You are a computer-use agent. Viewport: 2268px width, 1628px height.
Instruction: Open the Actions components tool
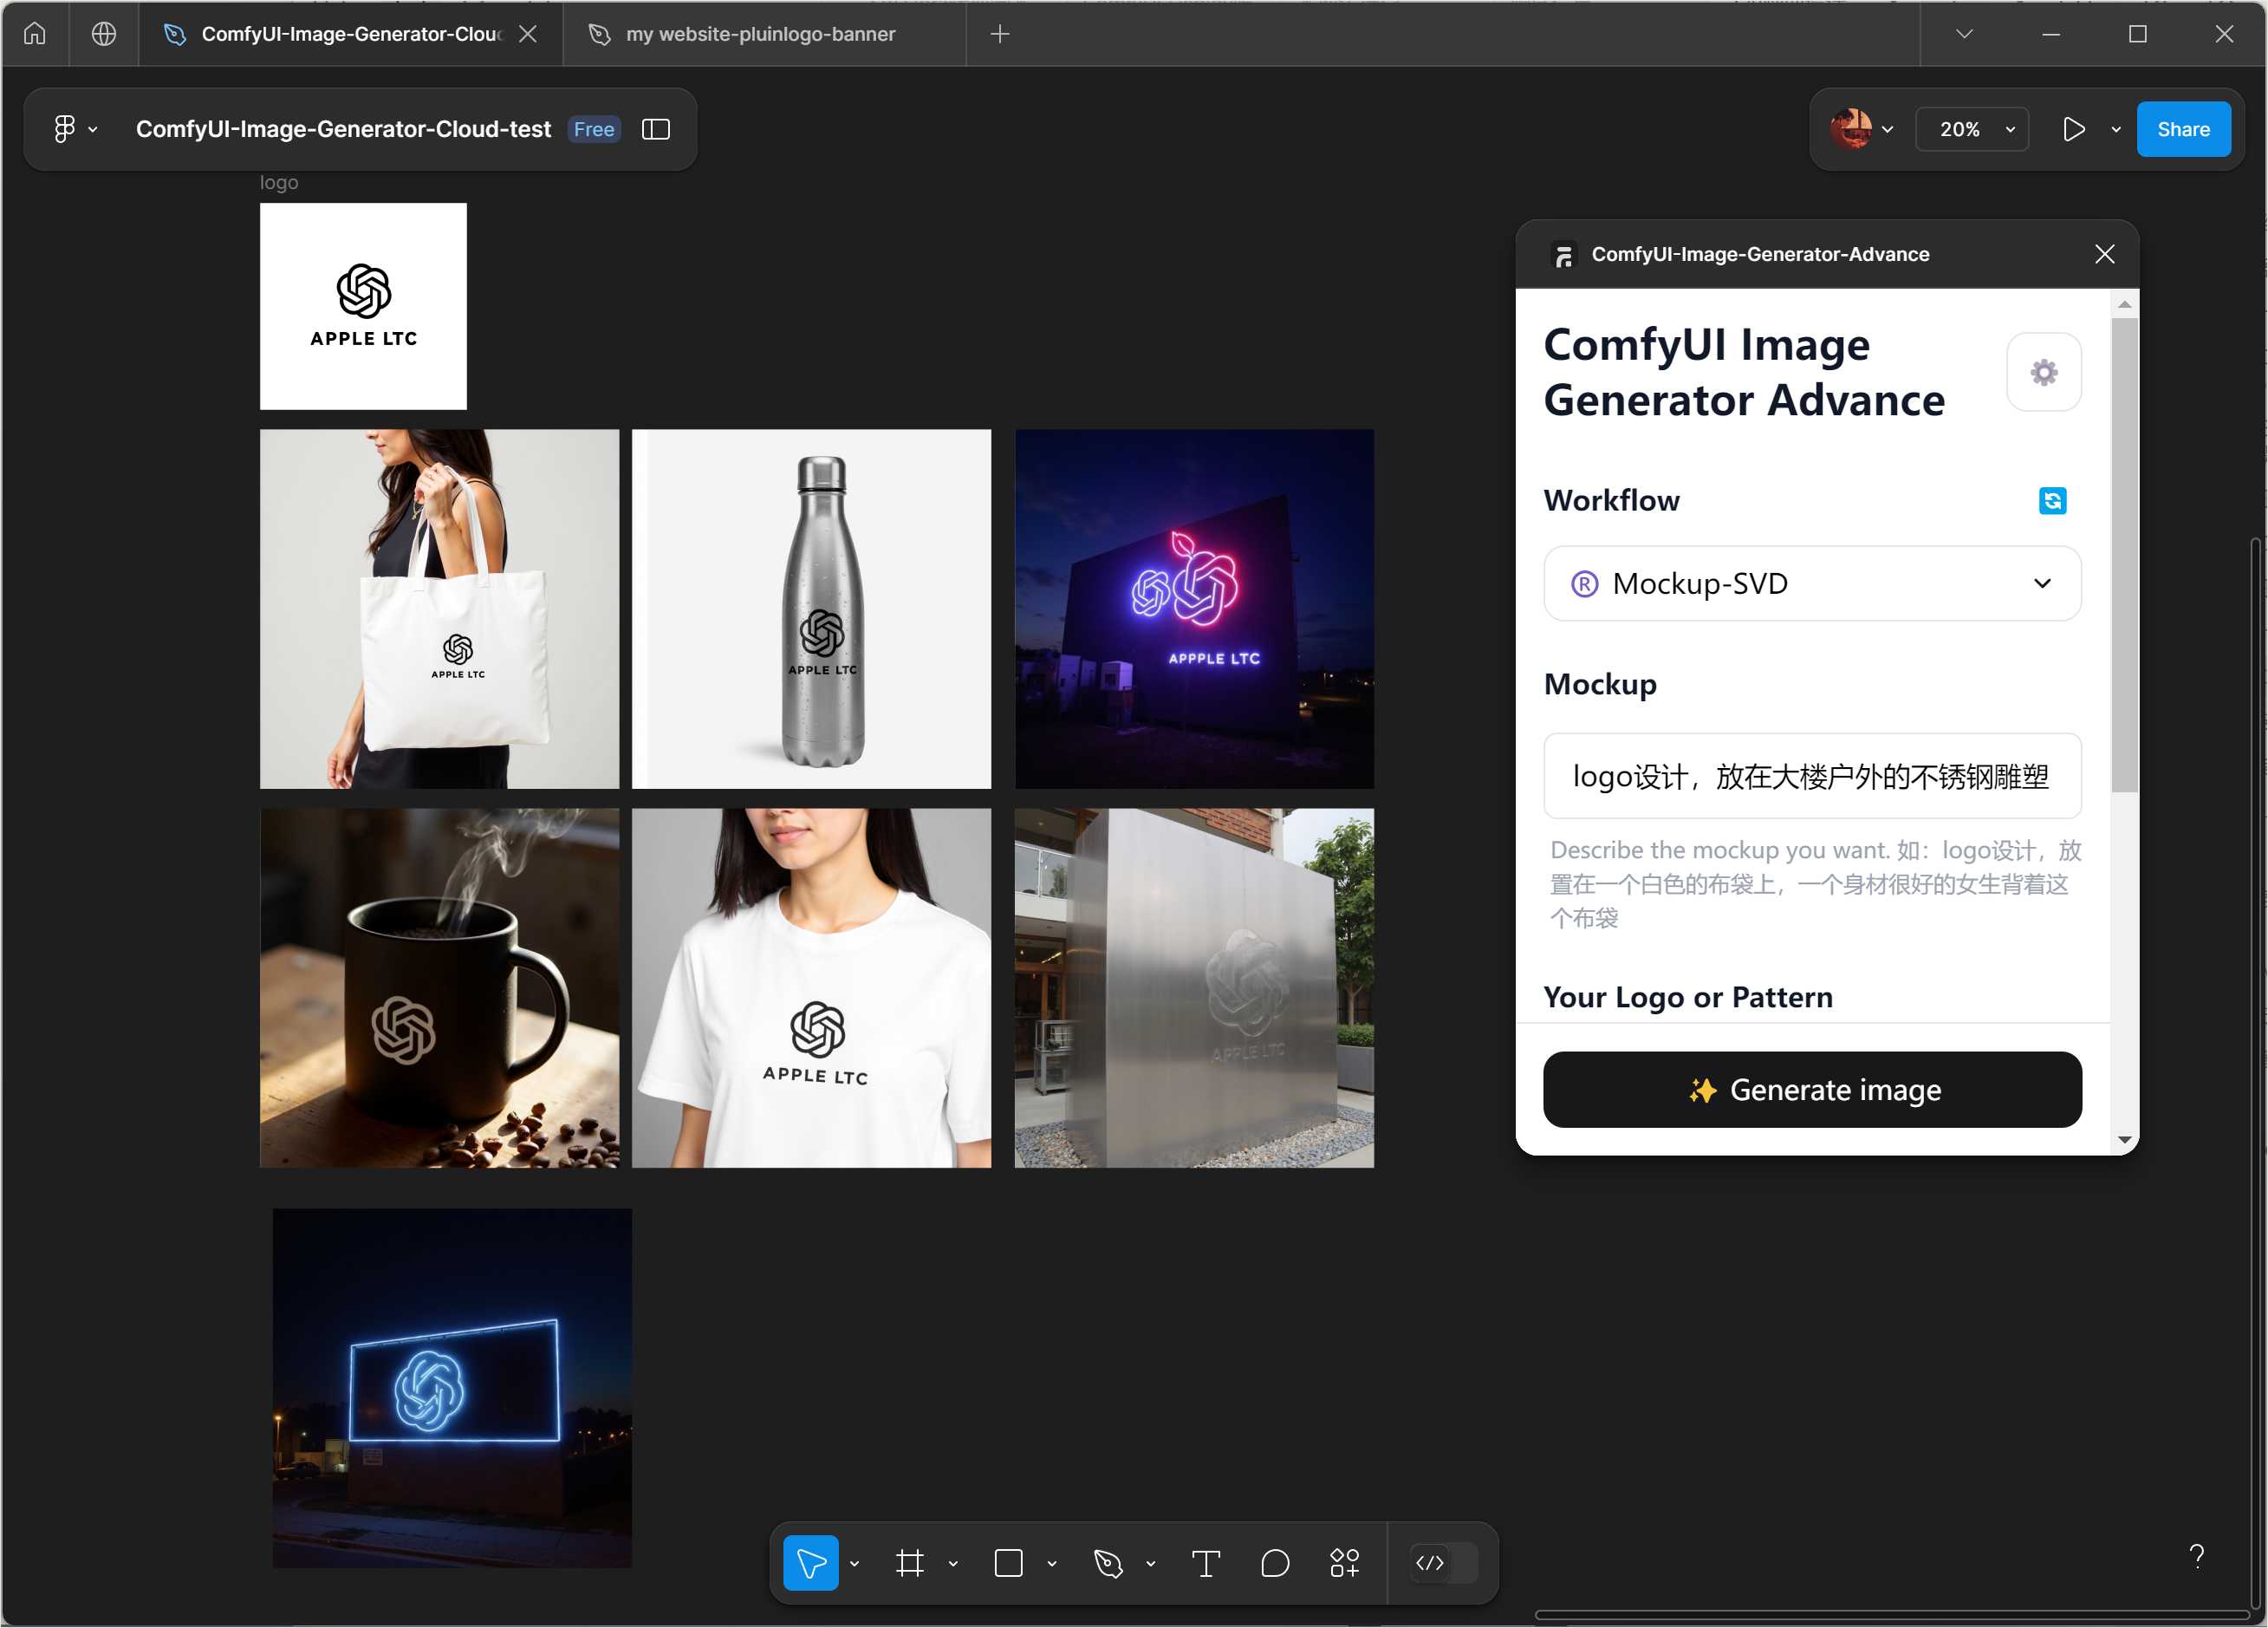tap(1344, 1563)
